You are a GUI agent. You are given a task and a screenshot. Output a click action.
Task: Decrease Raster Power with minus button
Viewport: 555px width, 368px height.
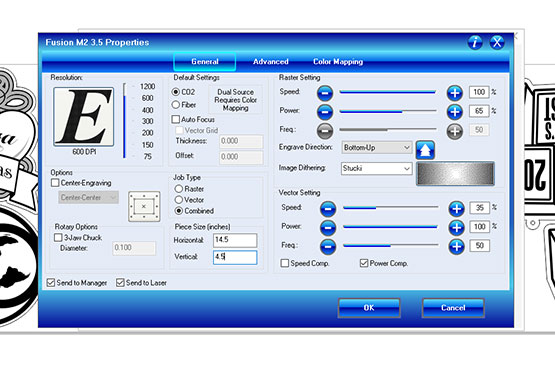click(x=325, y=112)
